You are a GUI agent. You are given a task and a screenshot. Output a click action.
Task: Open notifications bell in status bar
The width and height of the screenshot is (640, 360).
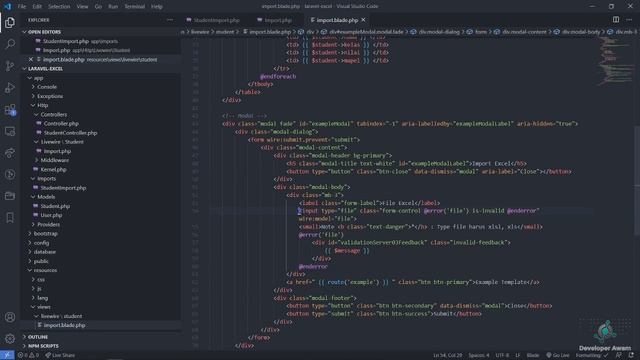tap(631, 355)
